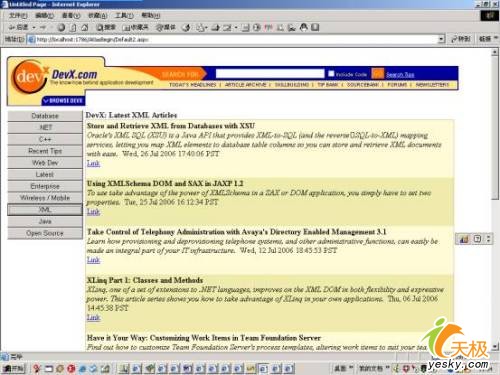Click the 'DevX: Latest XML Articles' heading
This screenshot has height=375, width=500.
tap(131, 115)
